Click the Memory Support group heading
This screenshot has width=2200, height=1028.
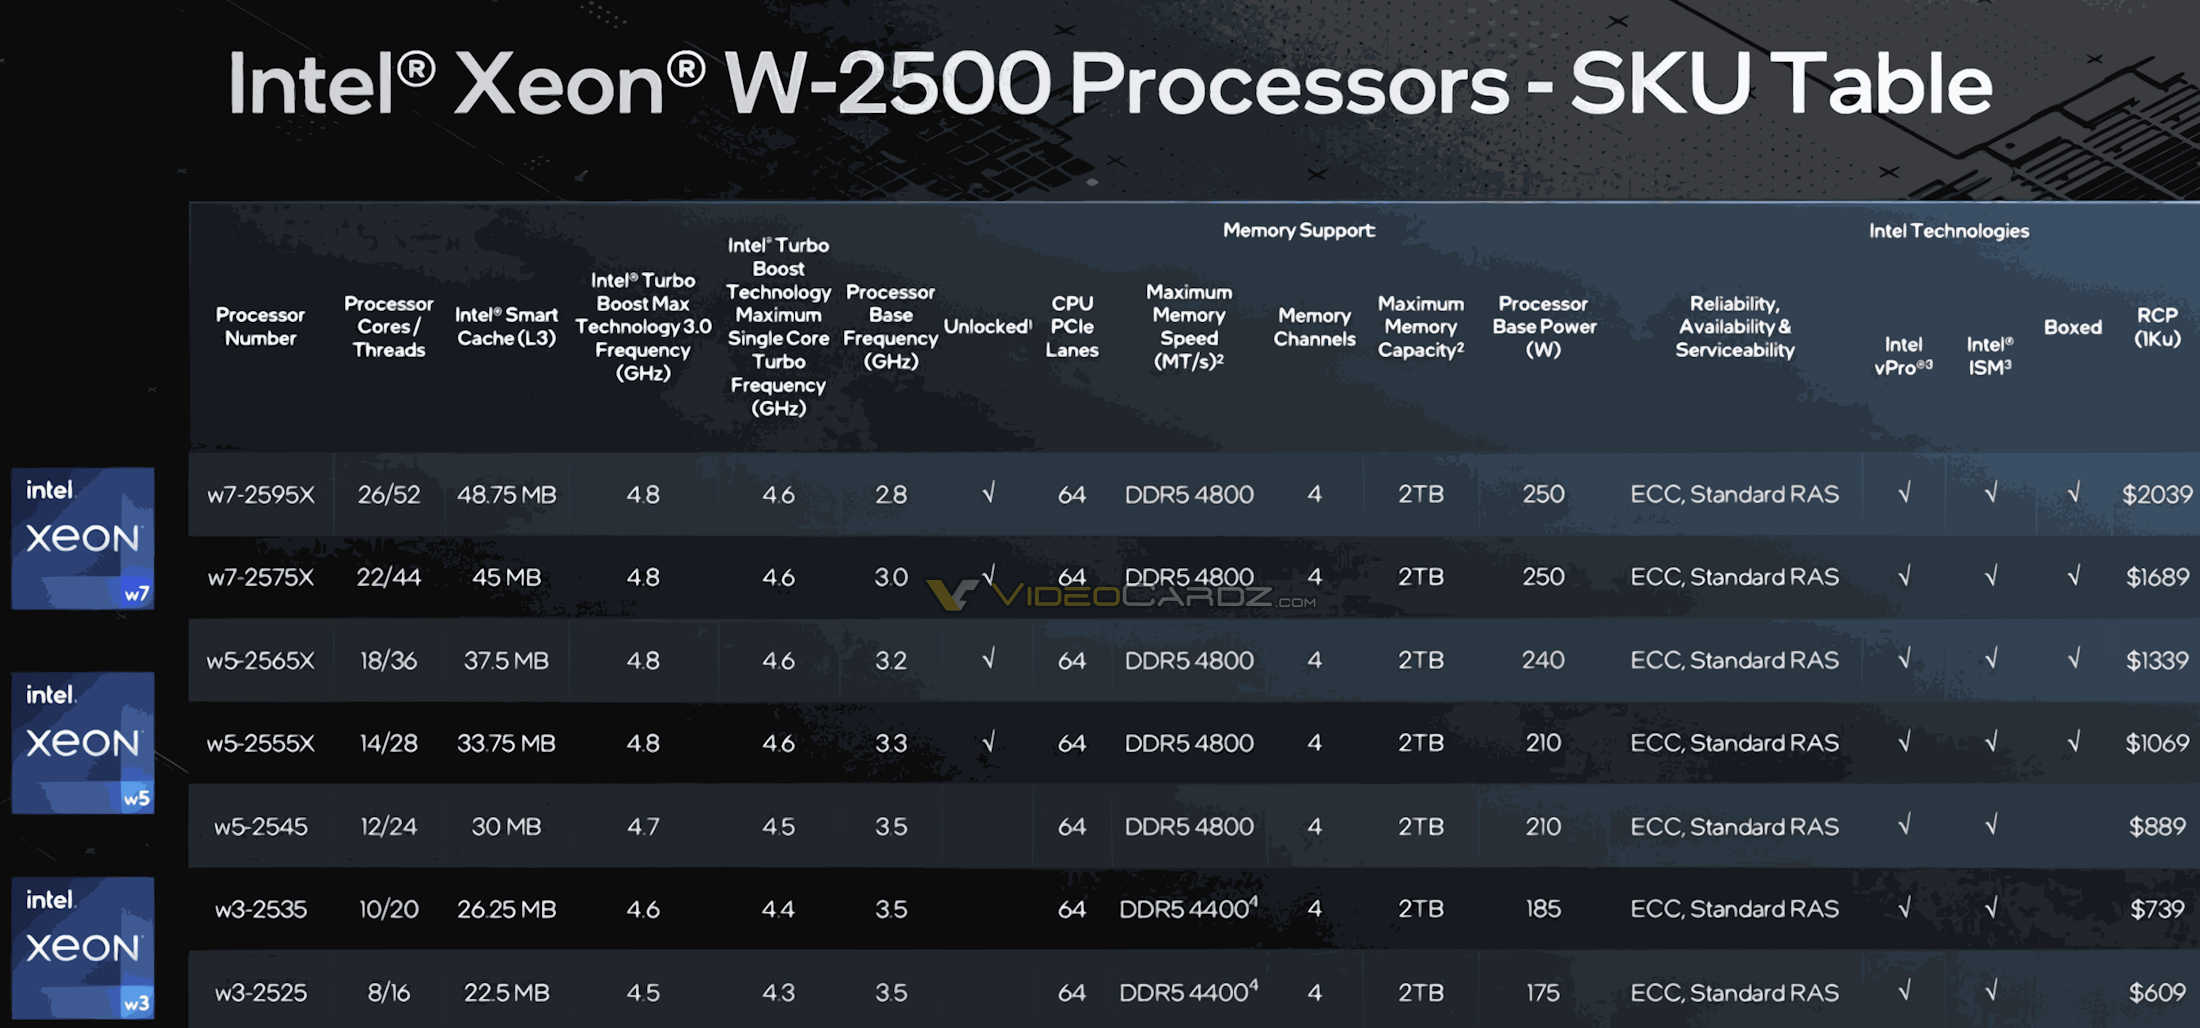[1299, 231]
